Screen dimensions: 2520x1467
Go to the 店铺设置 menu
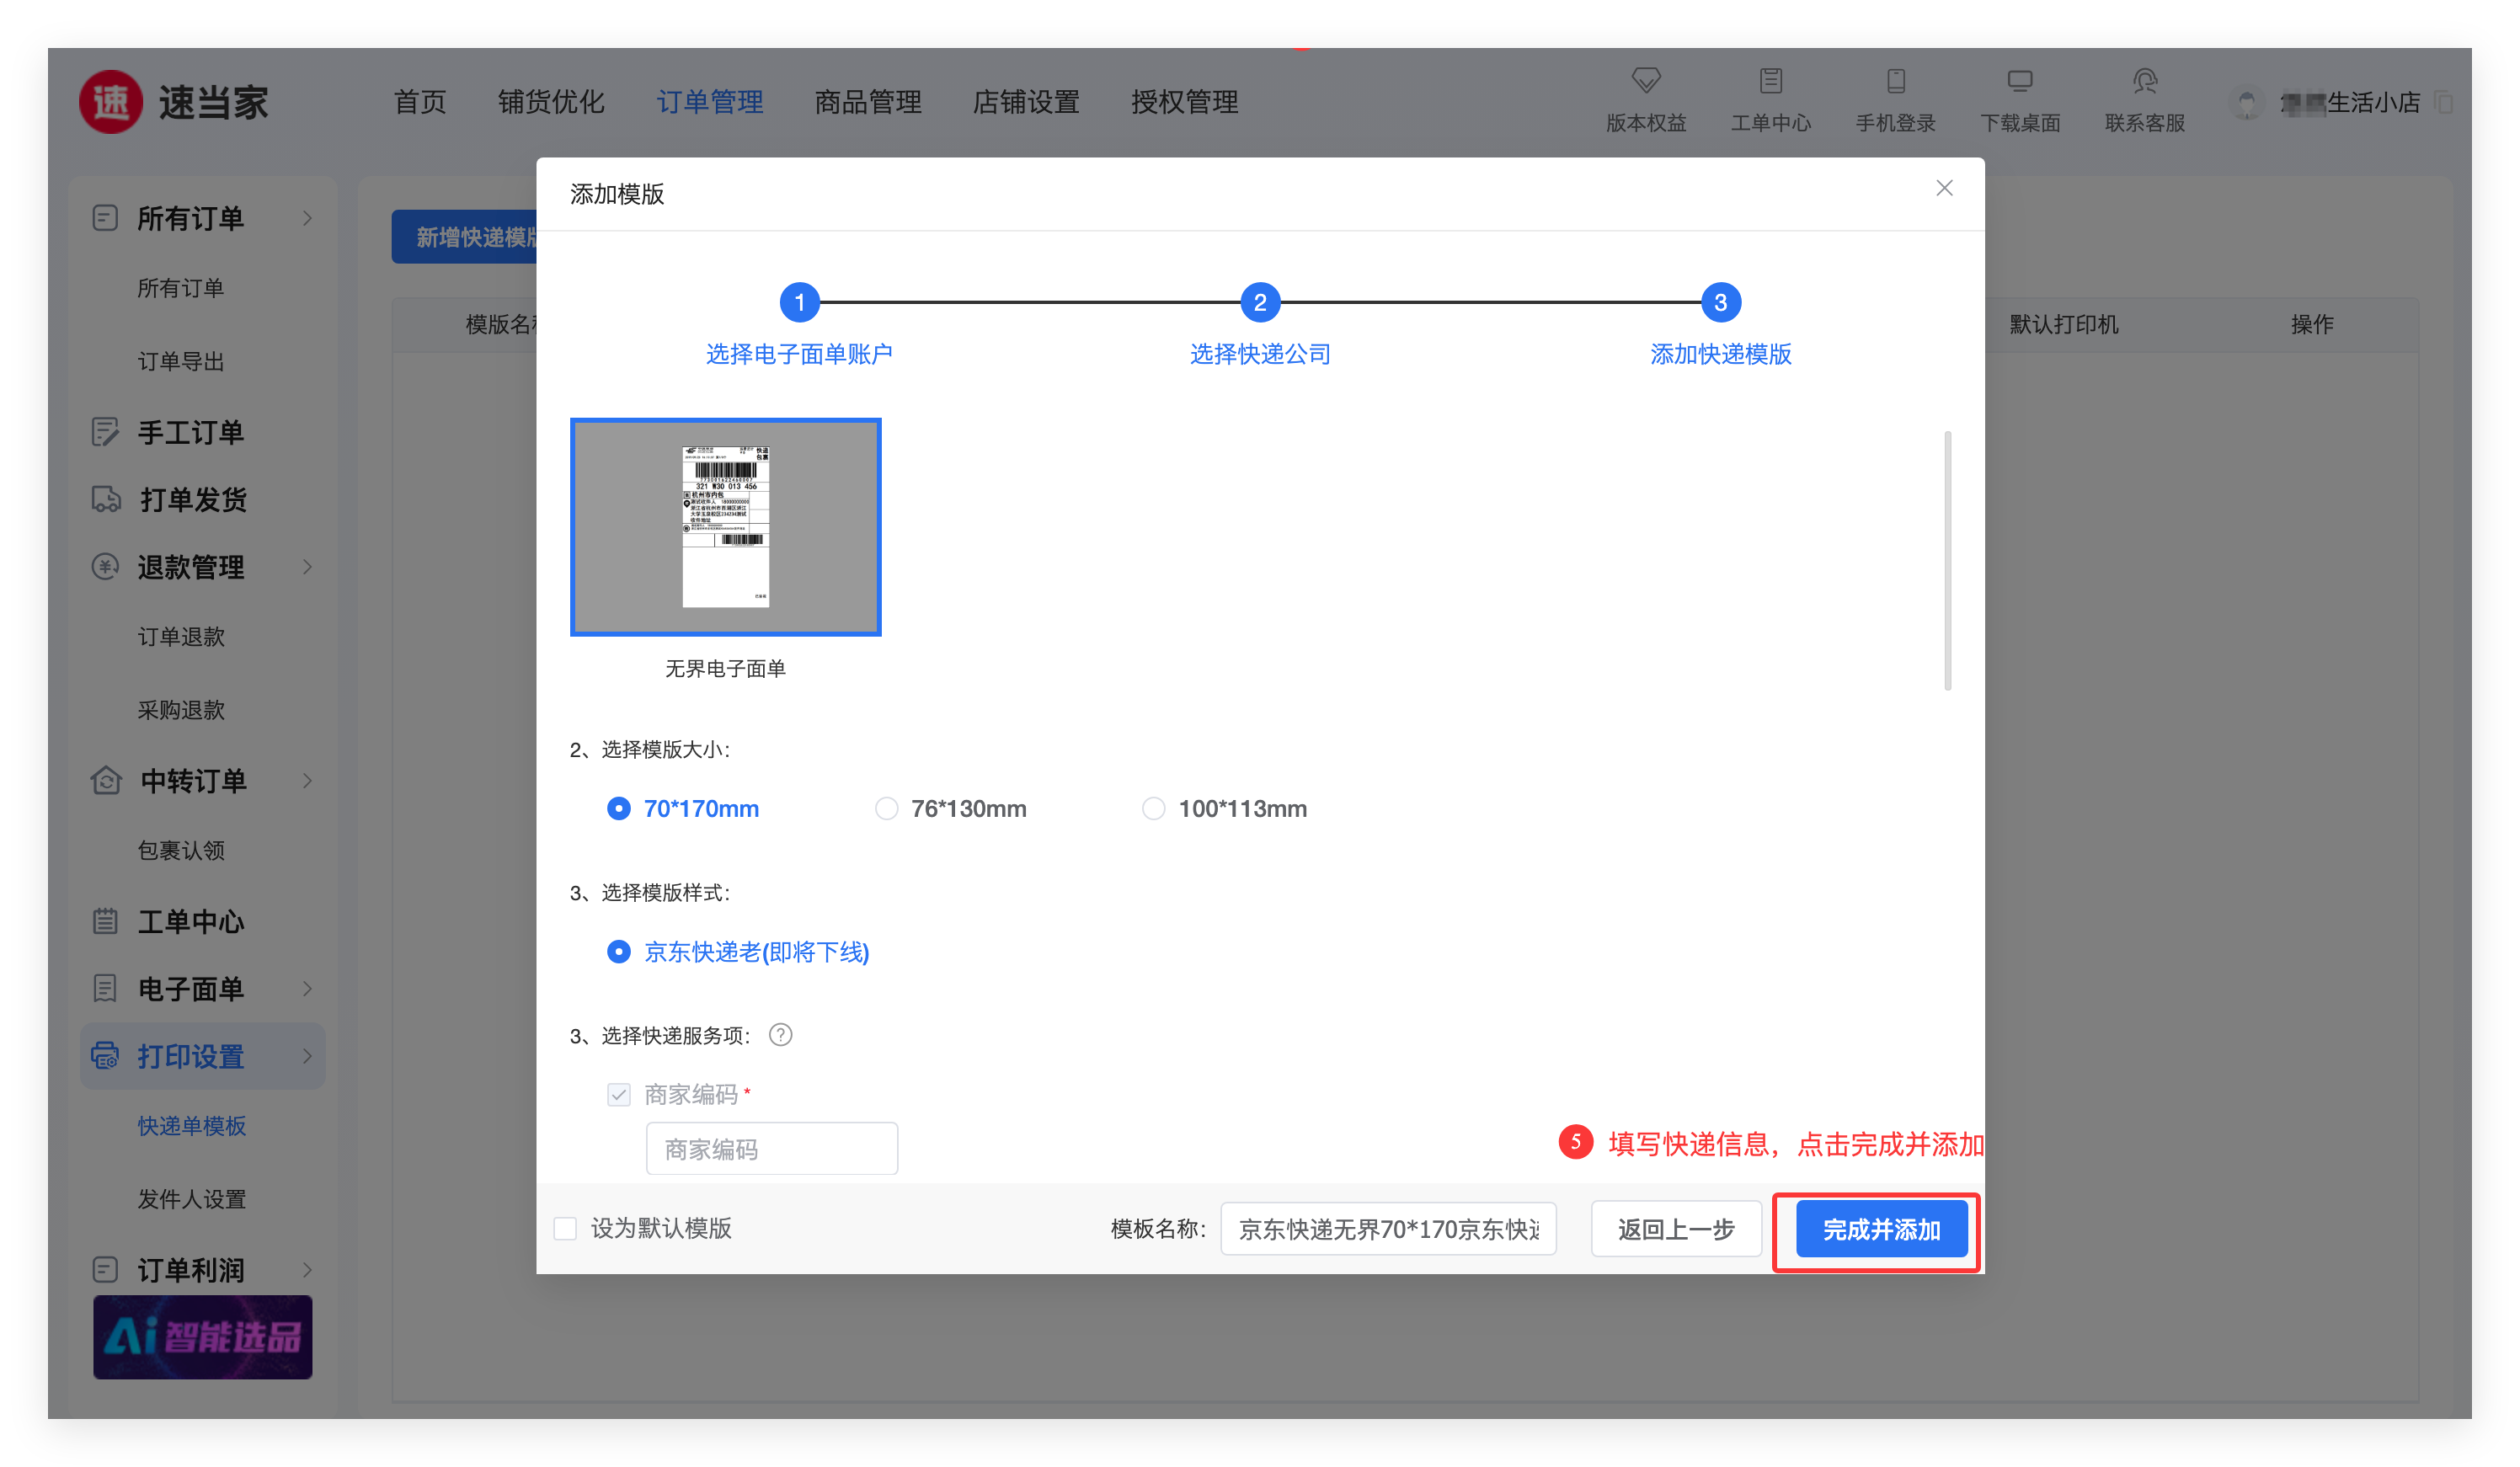[x=1025, y=102]
